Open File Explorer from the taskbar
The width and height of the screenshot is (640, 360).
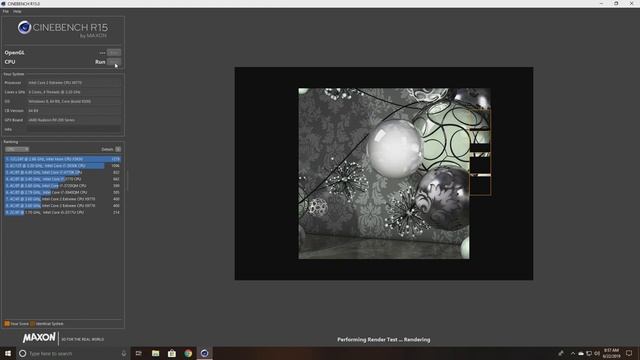pyautogui.click(x=156, y=353)
